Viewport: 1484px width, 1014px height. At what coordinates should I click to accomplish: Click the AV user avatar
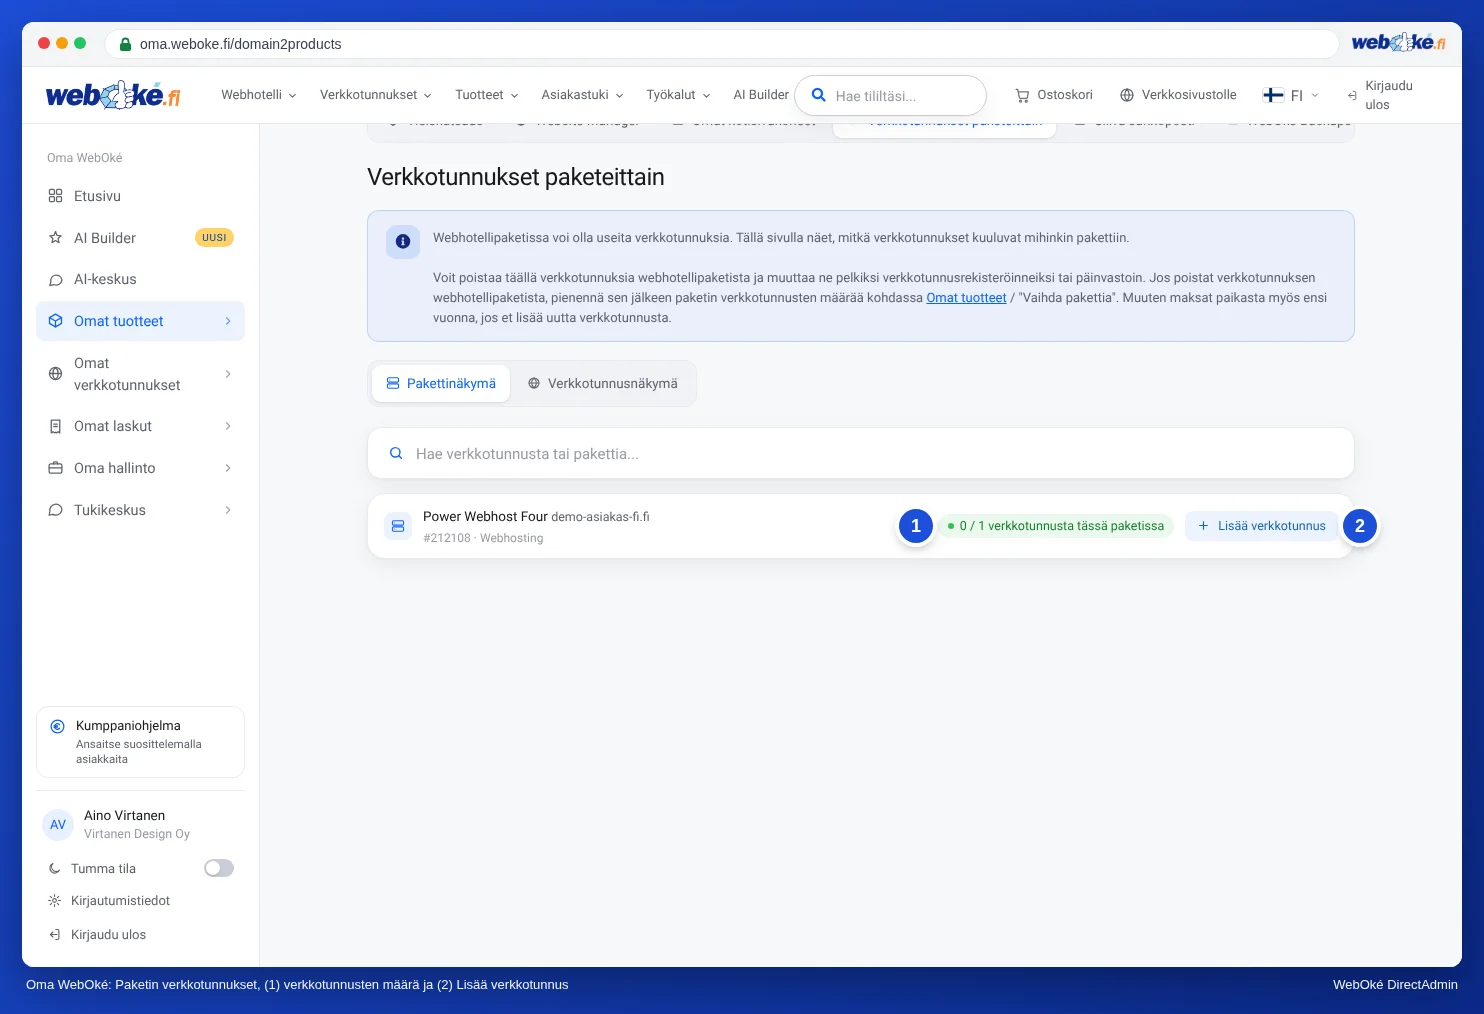[58, 825]
